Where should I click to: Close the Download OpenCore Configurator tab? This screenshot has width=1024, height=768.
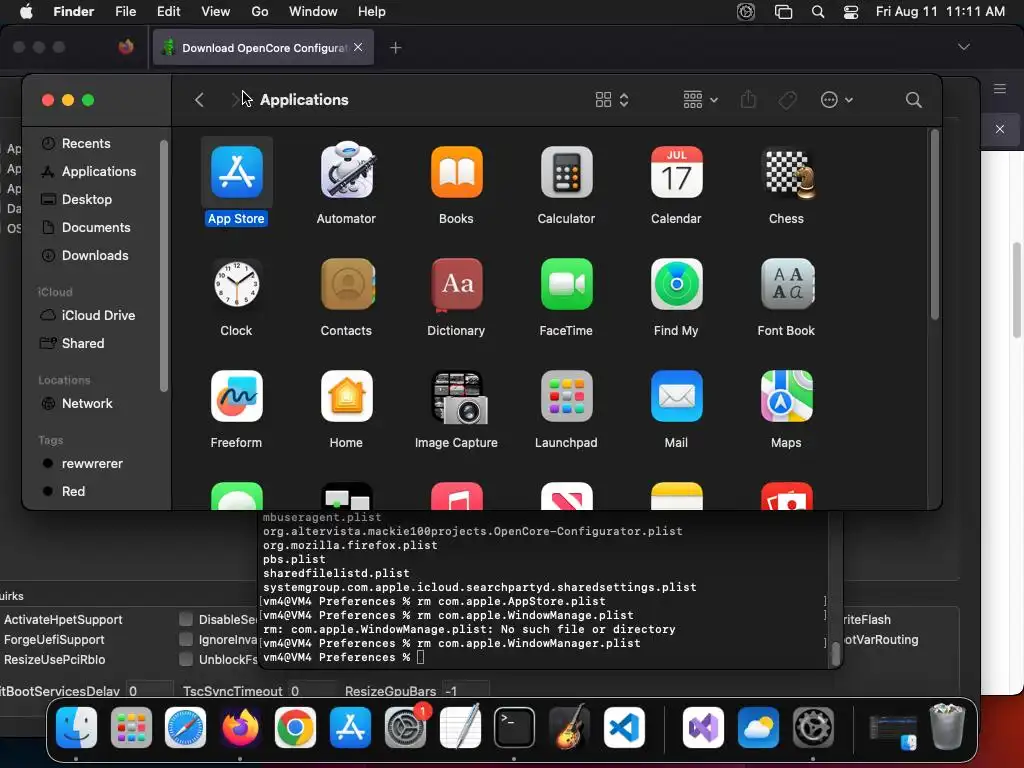[358, 47]
